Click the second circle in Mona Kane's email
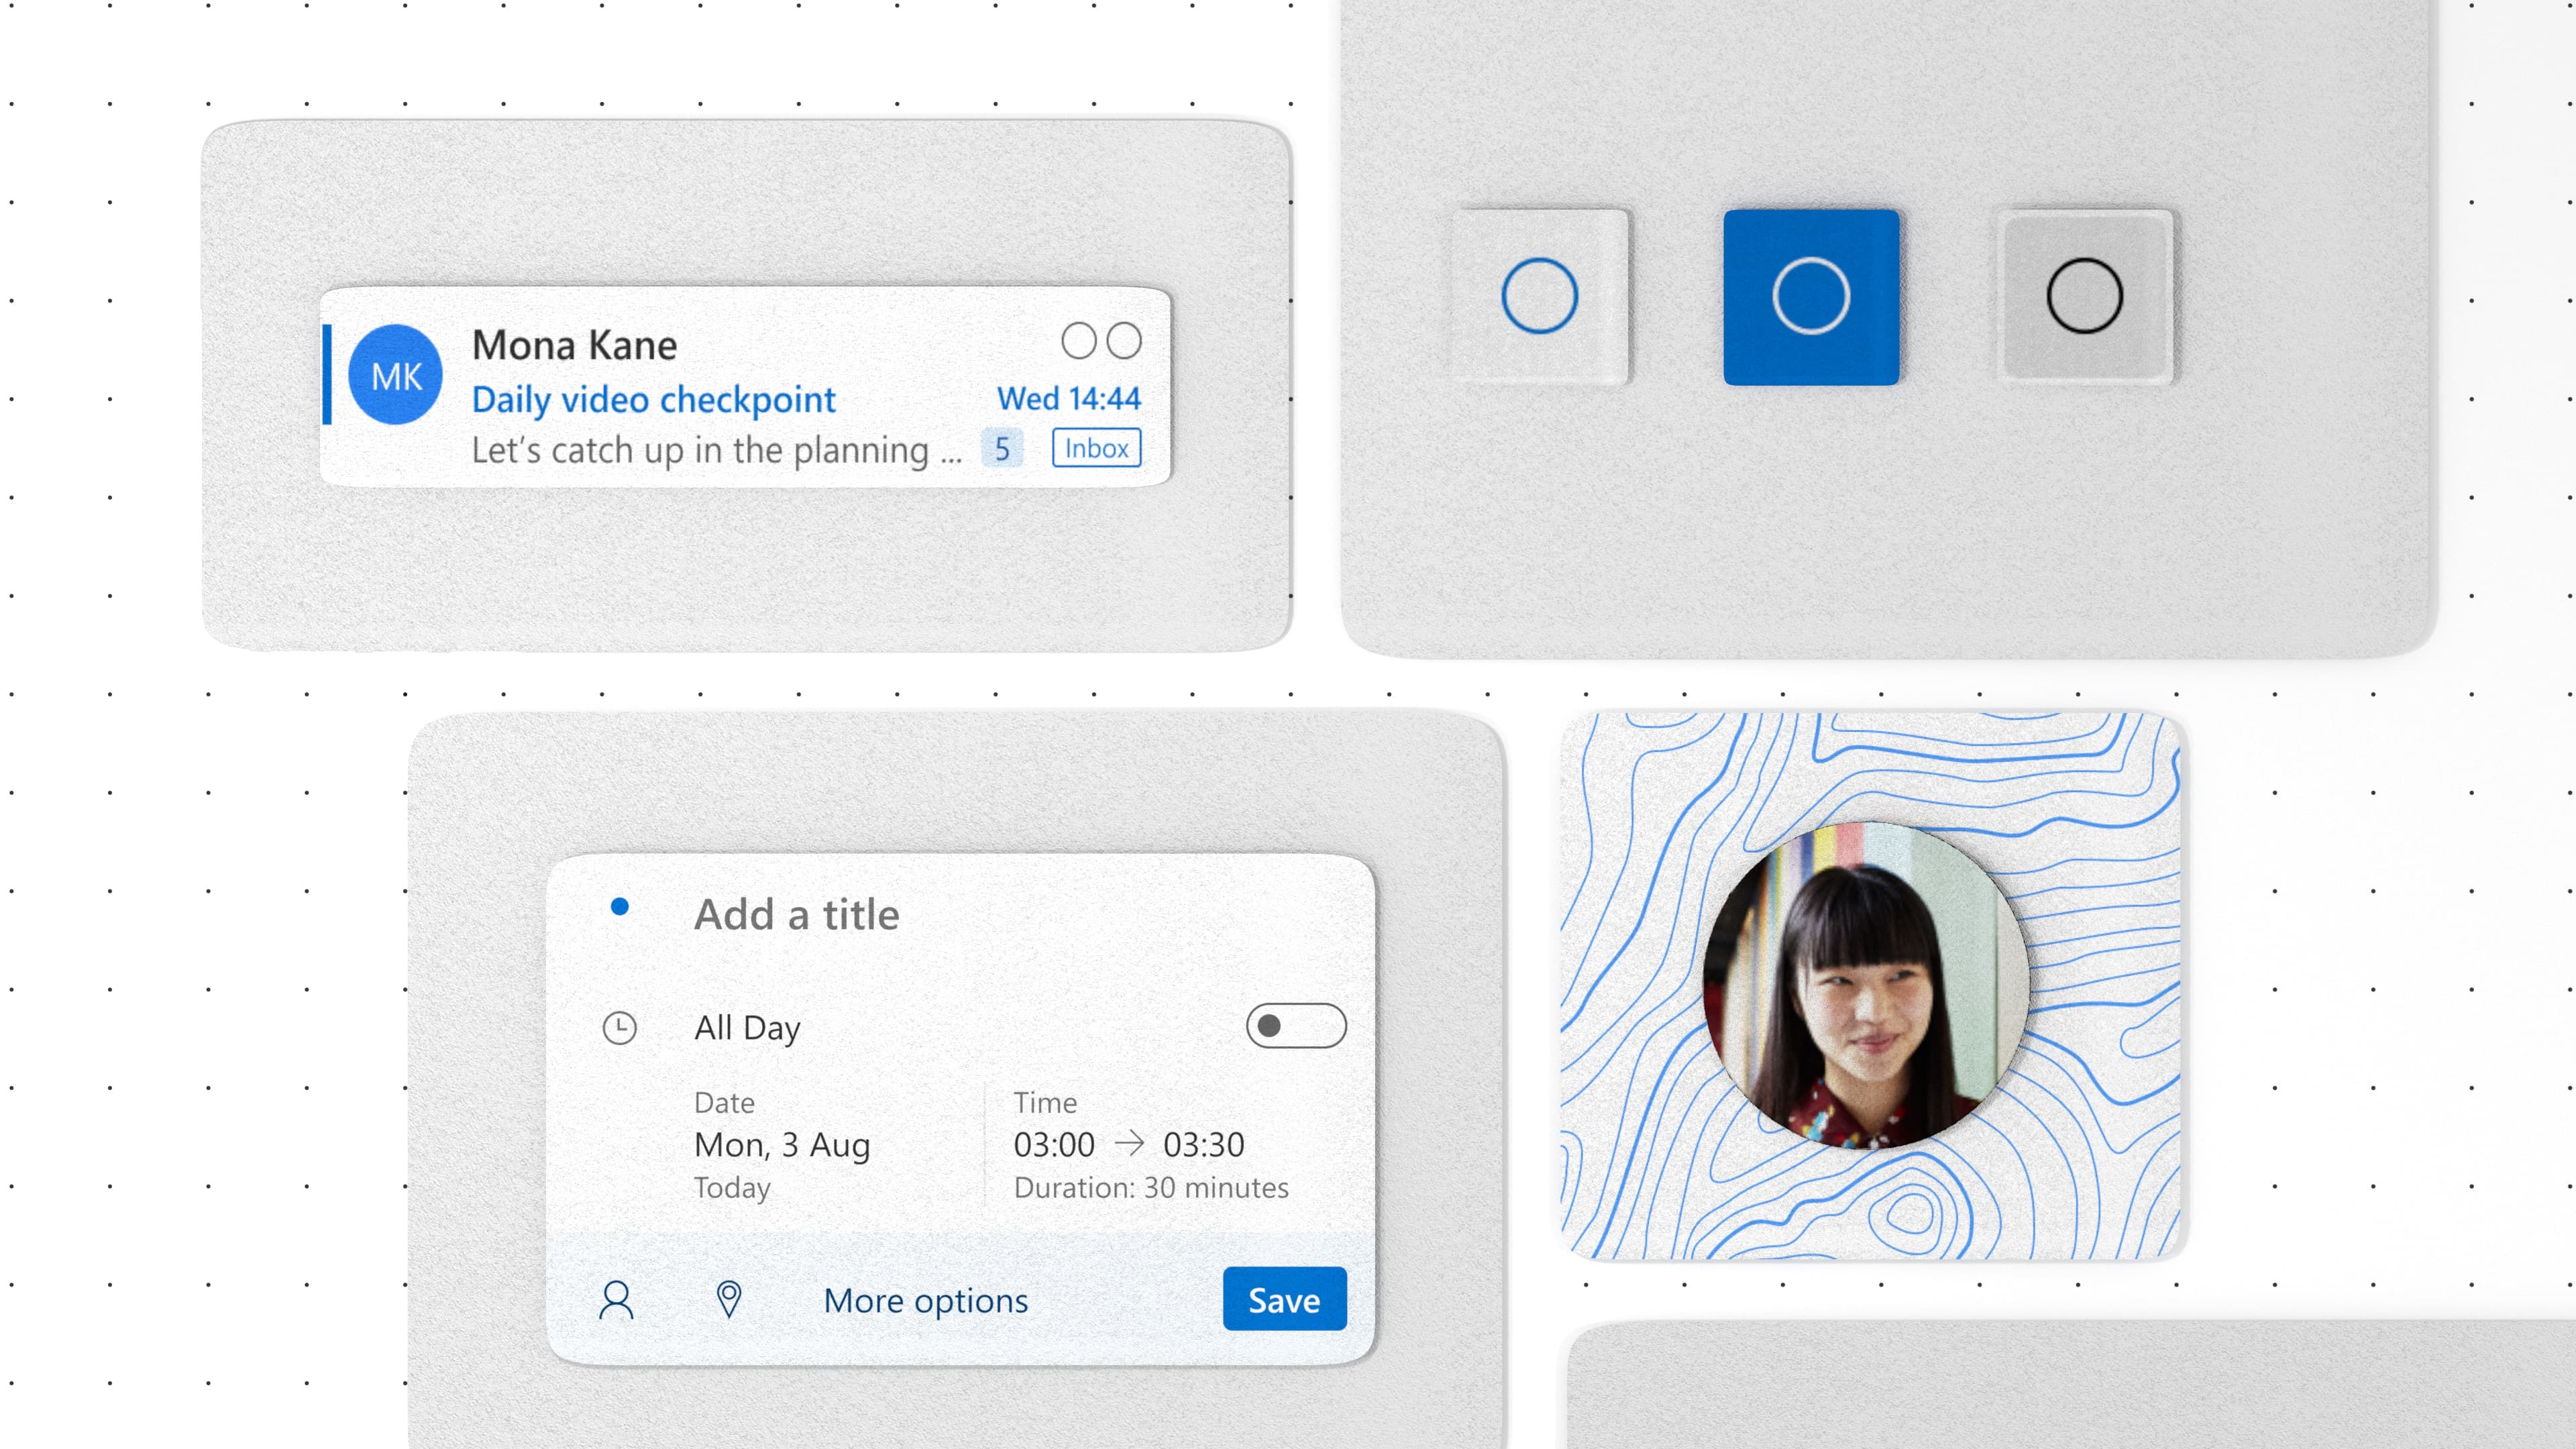The height and width of the screenshot is (1449, 2576). pyautogui.click(x=1124, y=341)
